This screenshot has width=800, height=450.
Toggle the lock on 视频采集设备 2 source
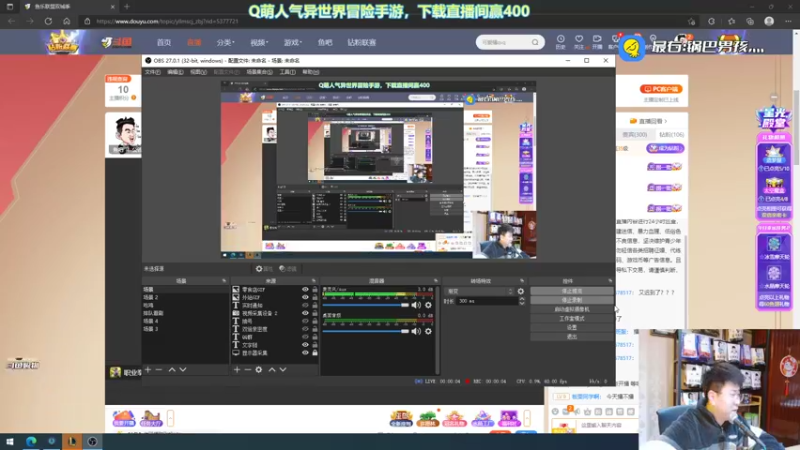(x=315, y=313)
